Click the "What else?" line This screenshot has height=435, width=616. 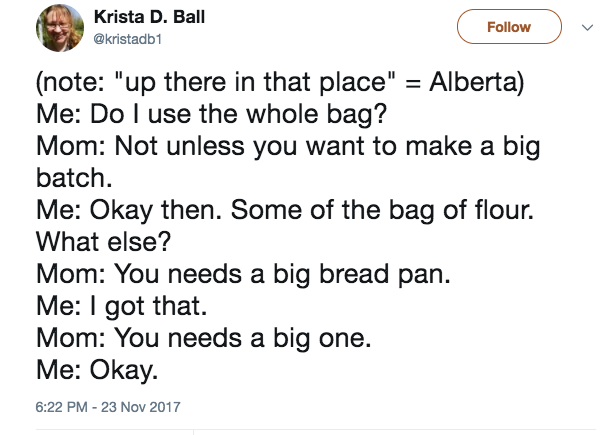tap(104, 241)
